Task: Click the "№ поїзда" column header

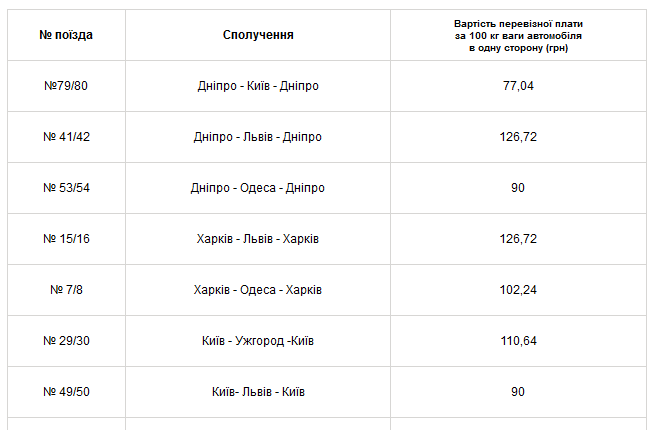Action: click(66, 35)
